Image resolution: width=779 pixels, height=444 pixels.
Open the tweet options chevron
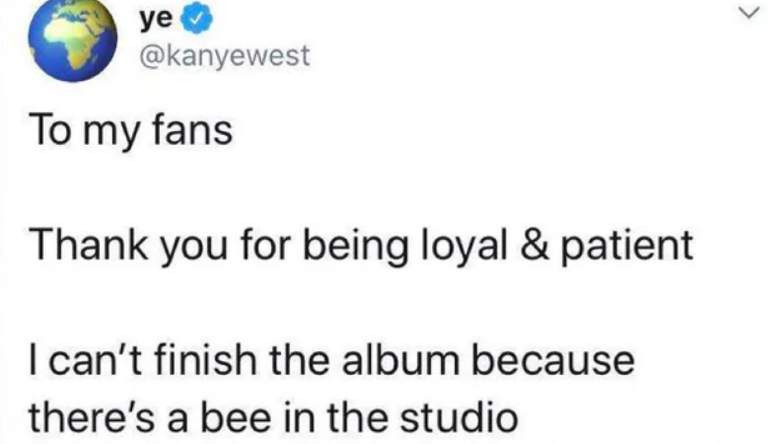[749, 12]
